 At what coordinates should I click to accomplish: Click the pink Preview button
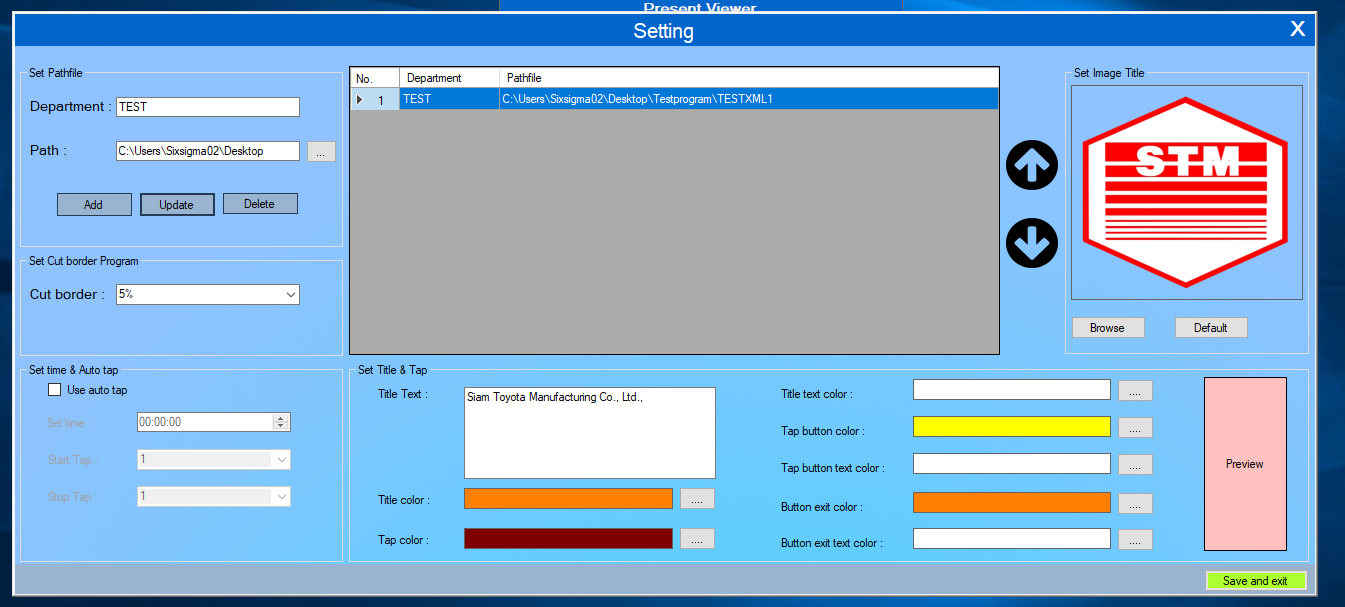coord(1245,464)
